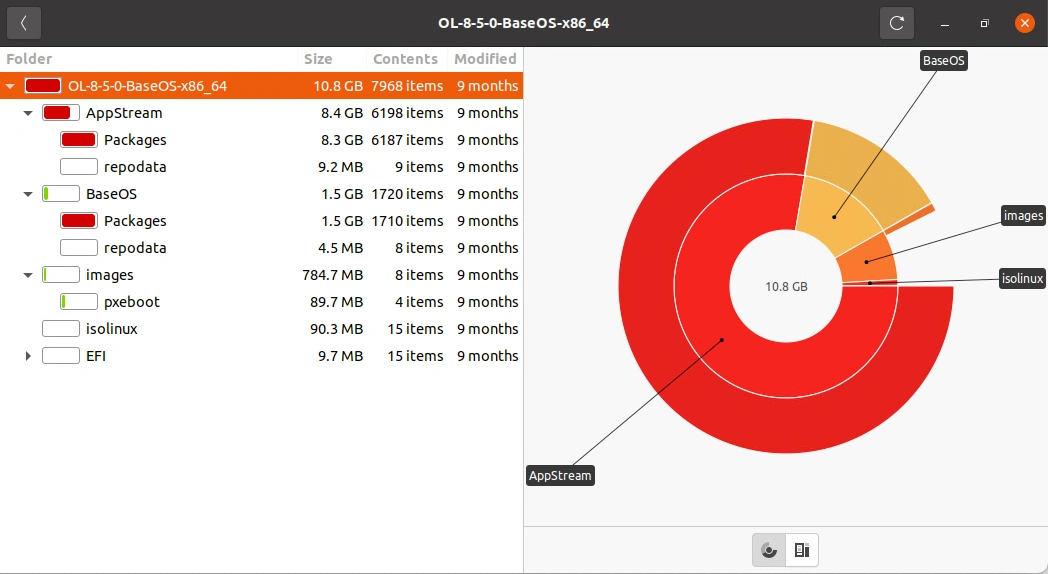Screen dimensions: 1048x574
Task: Collapse the BaseOS folder
Action: click(28, 194)
